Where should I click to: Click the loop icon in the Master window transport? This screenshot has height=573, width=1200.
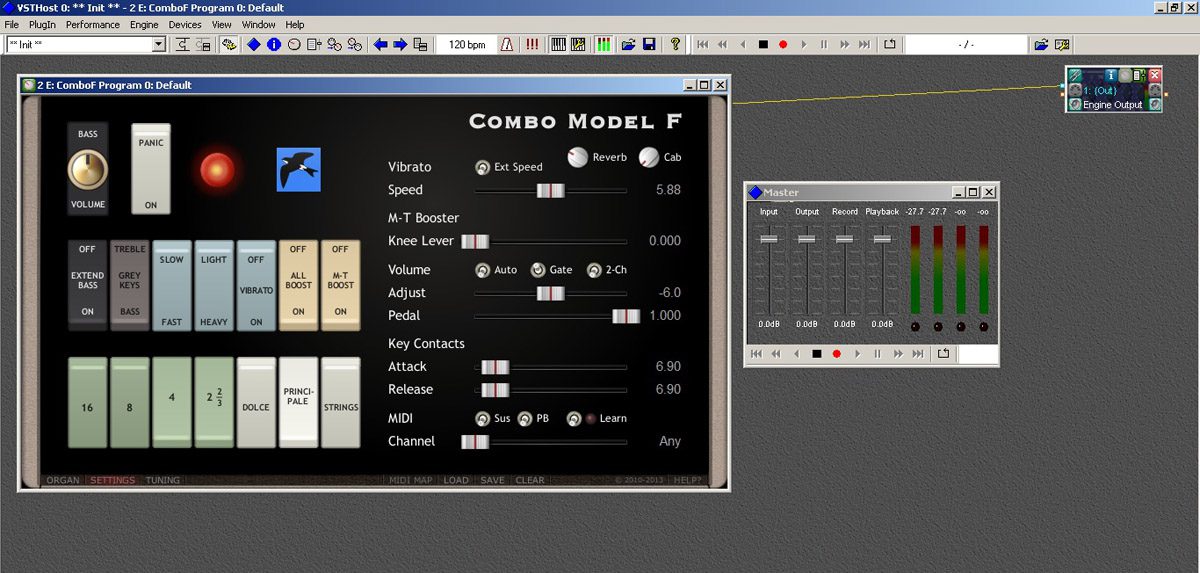point(943,354)
